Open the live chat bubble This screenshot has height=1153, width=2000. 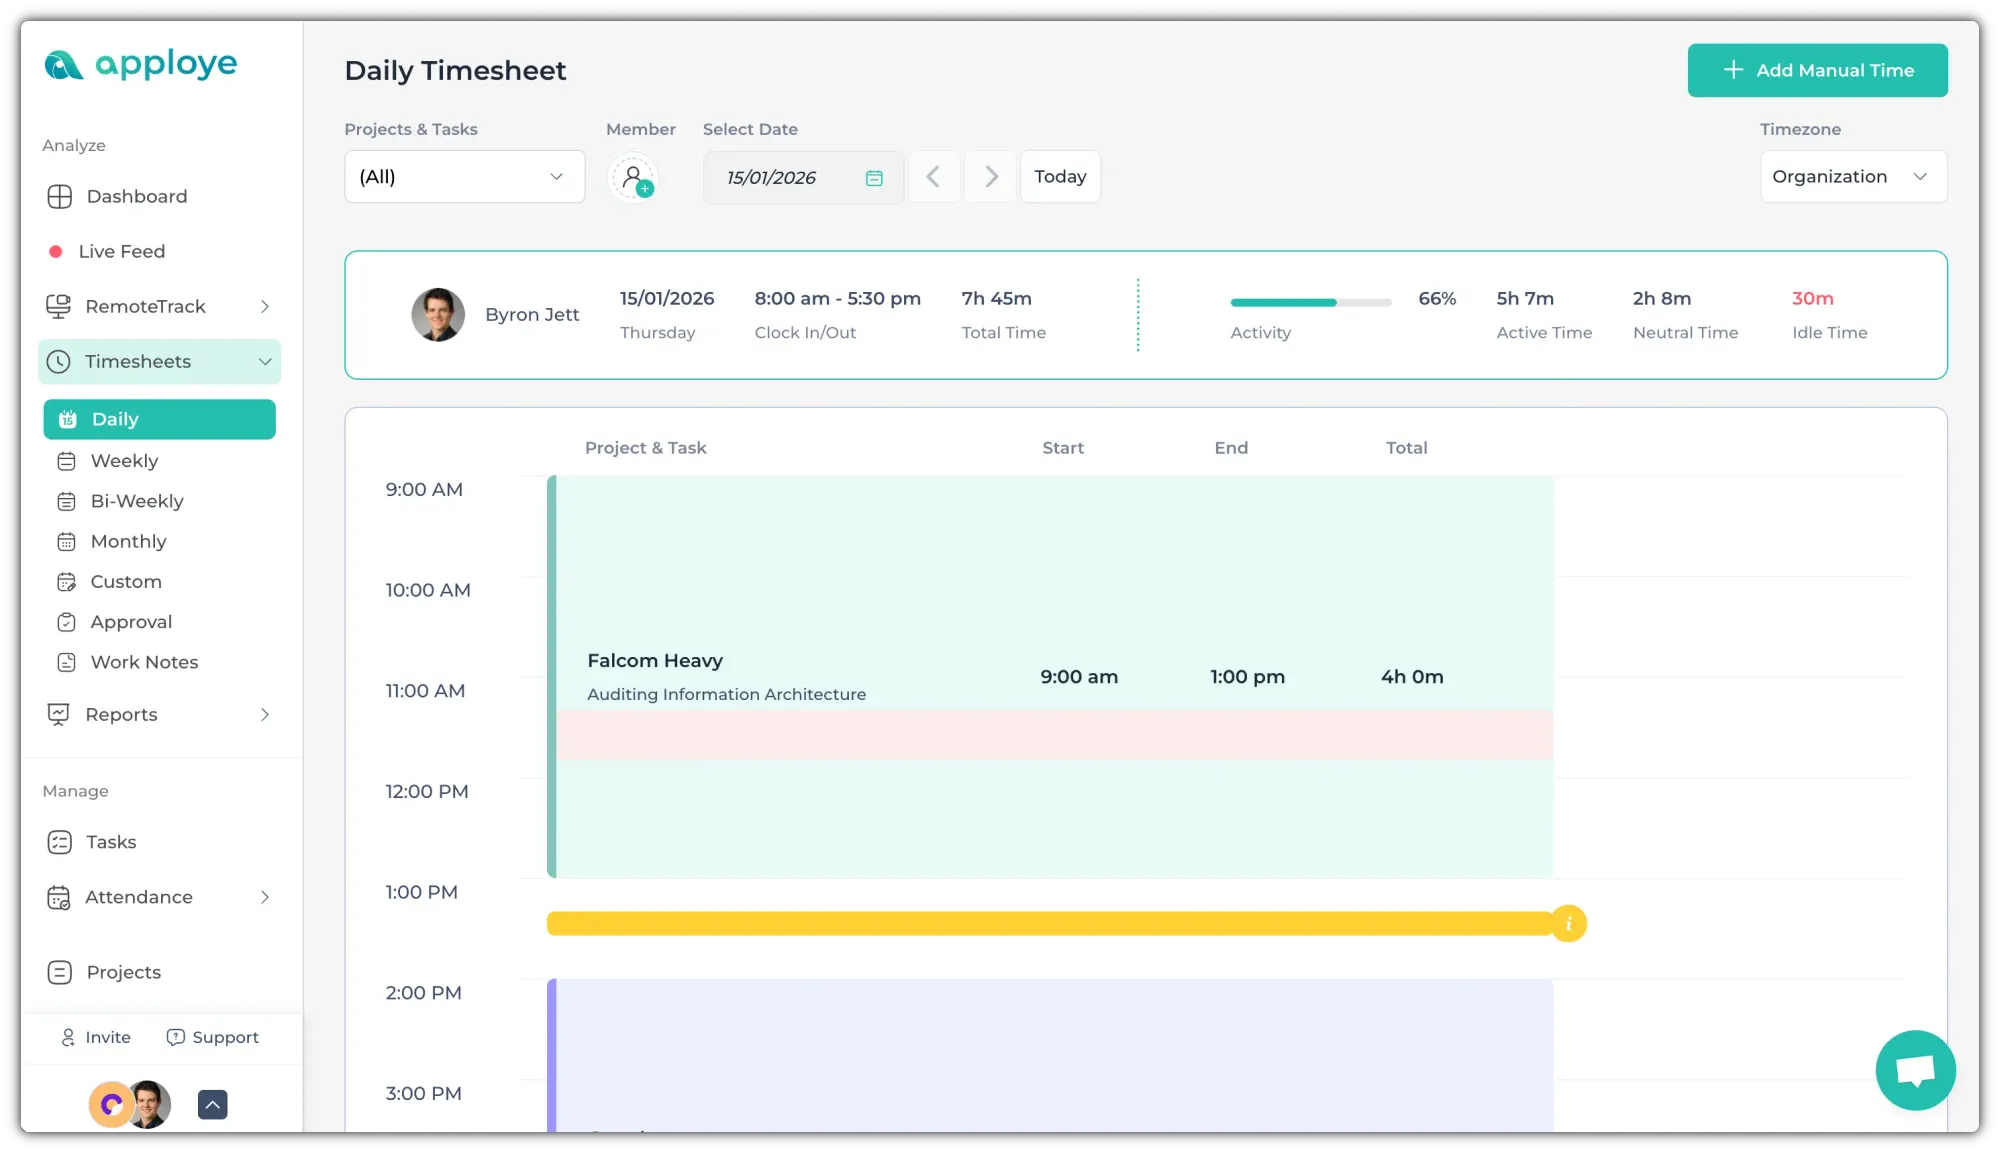click(x=1915, y=1070)
